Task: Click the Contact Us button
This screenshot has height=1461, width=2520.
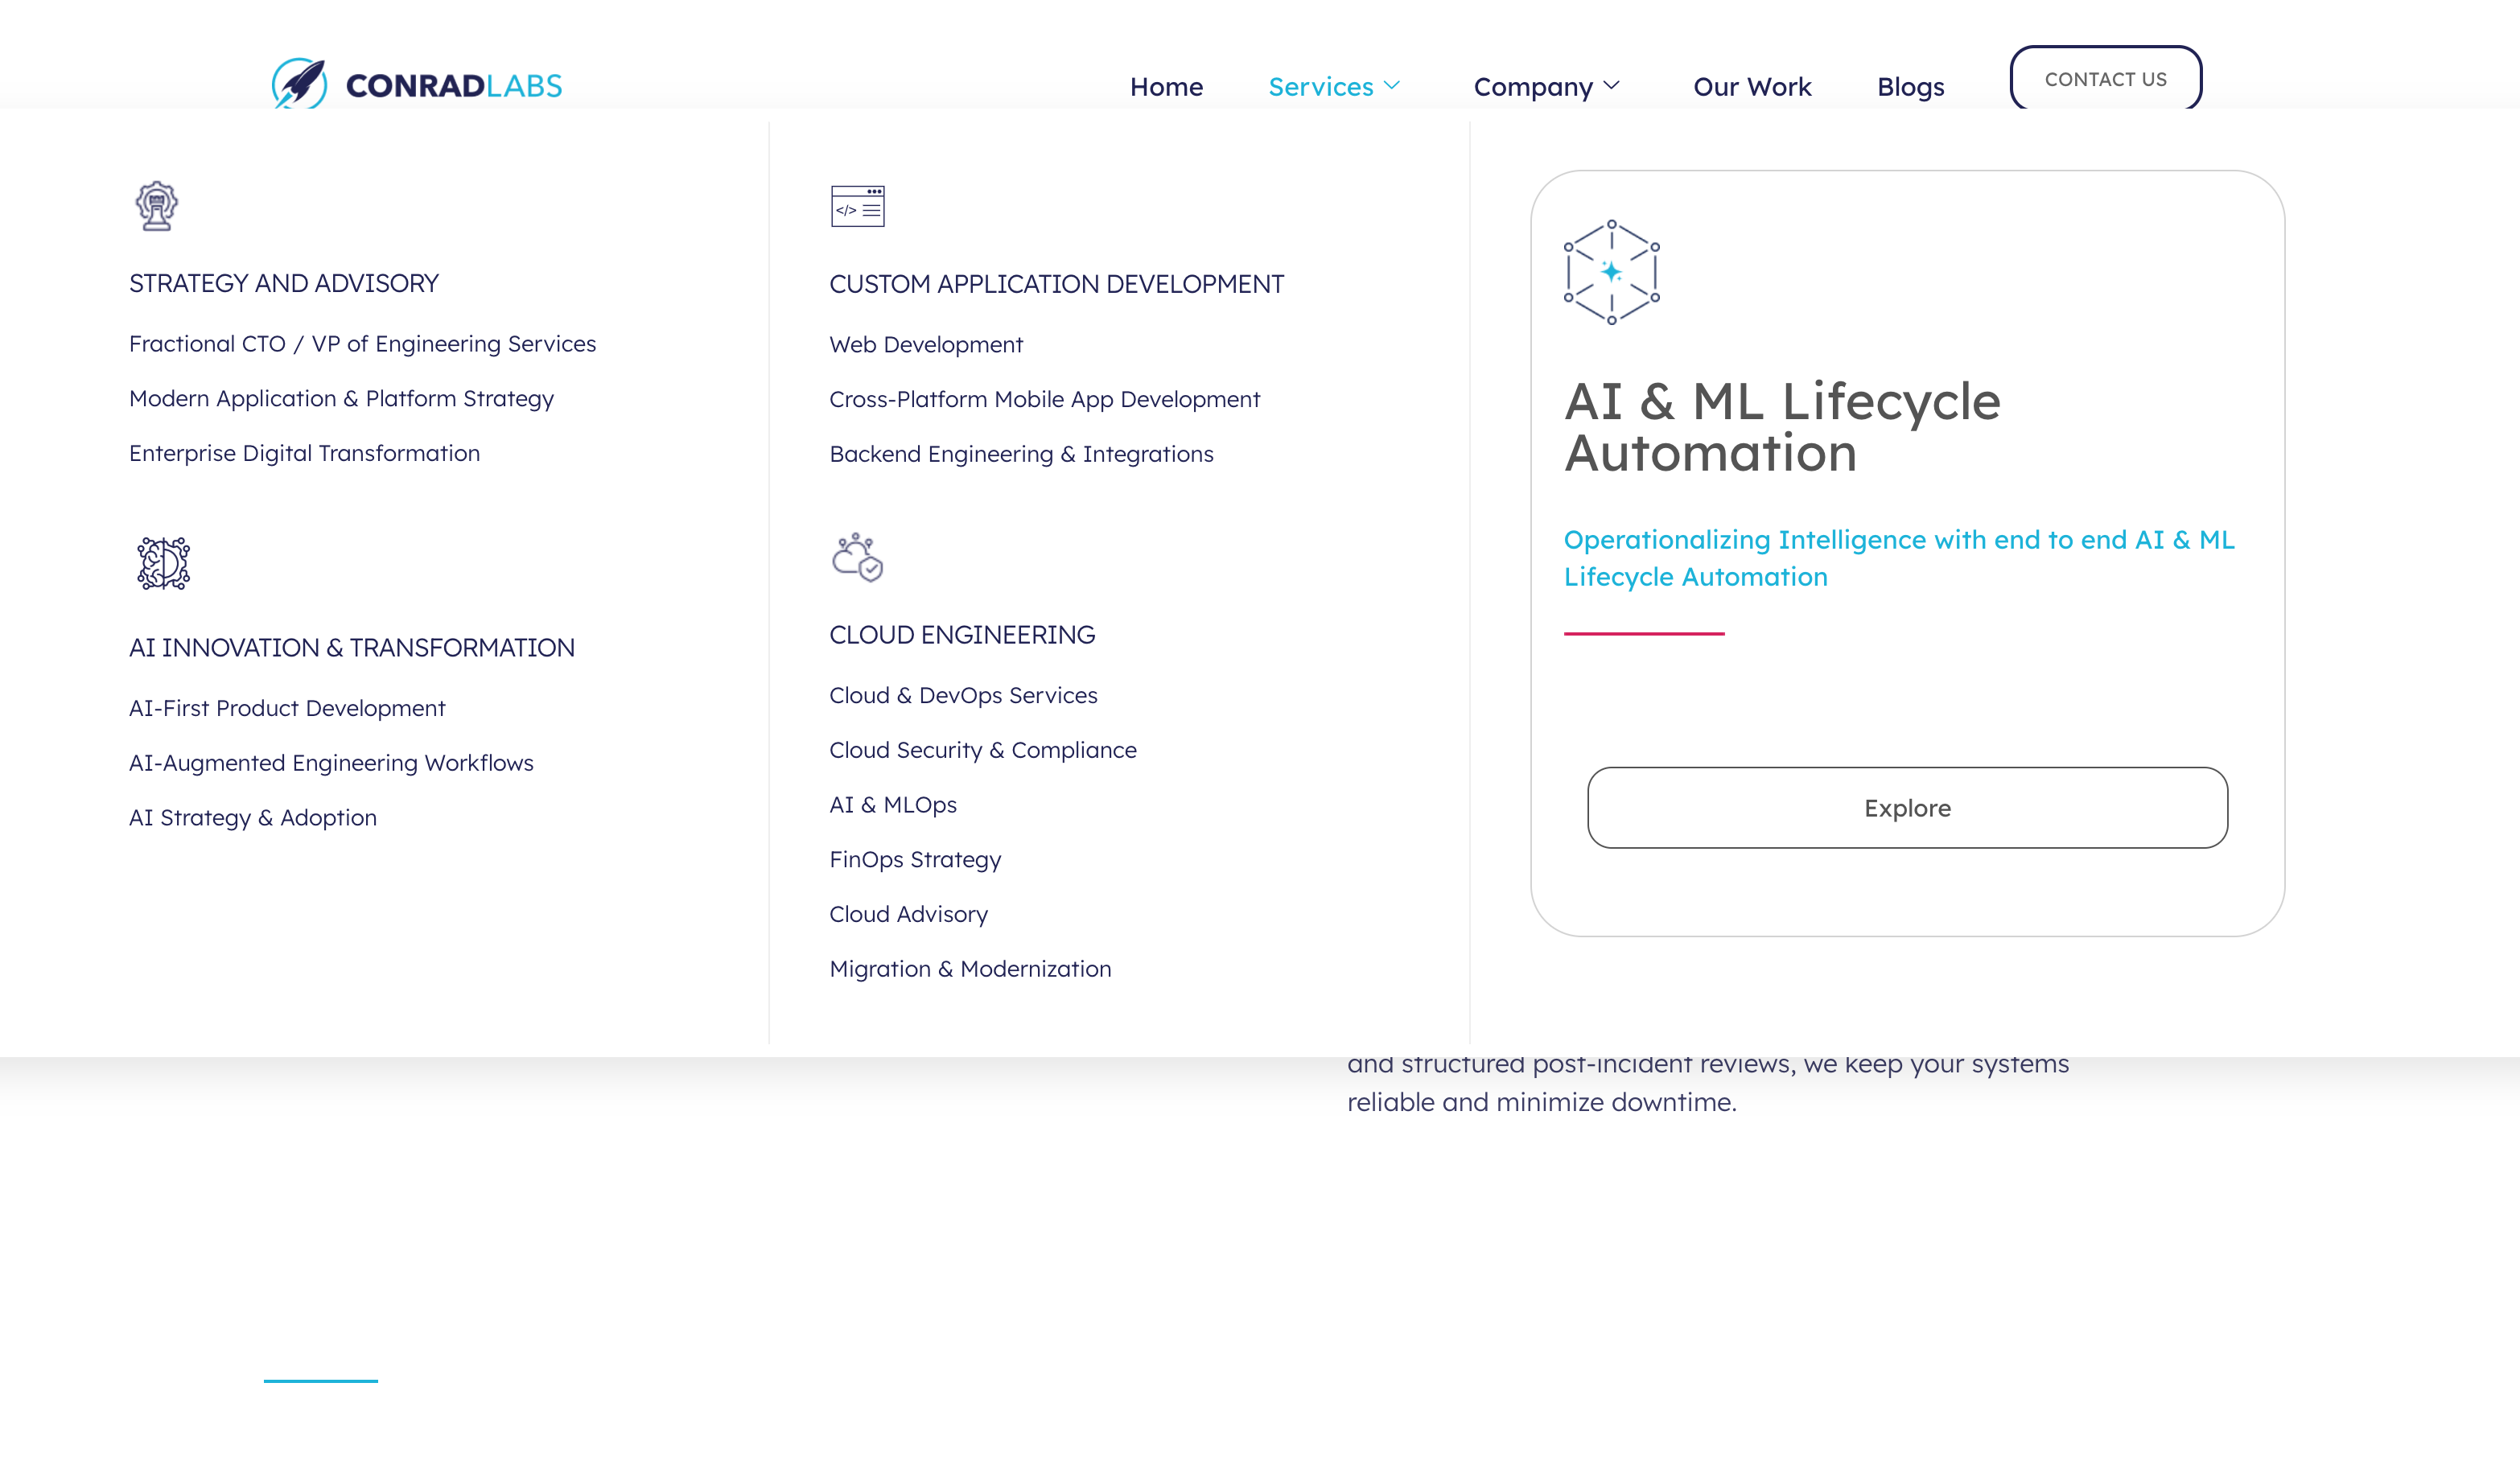Action: click(2105, 79)
